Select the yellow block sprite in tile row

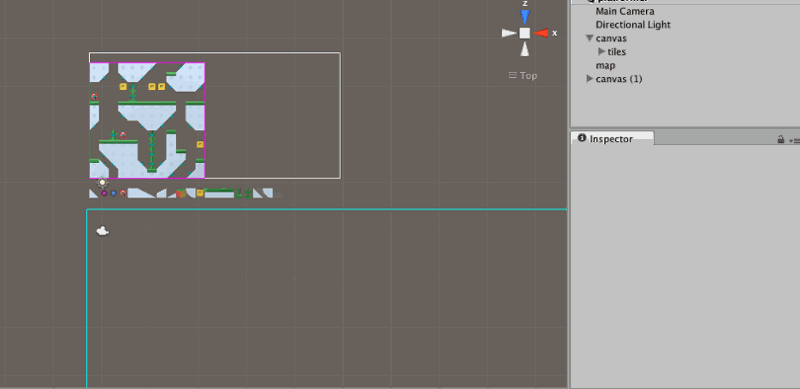(x=200, y=193)
